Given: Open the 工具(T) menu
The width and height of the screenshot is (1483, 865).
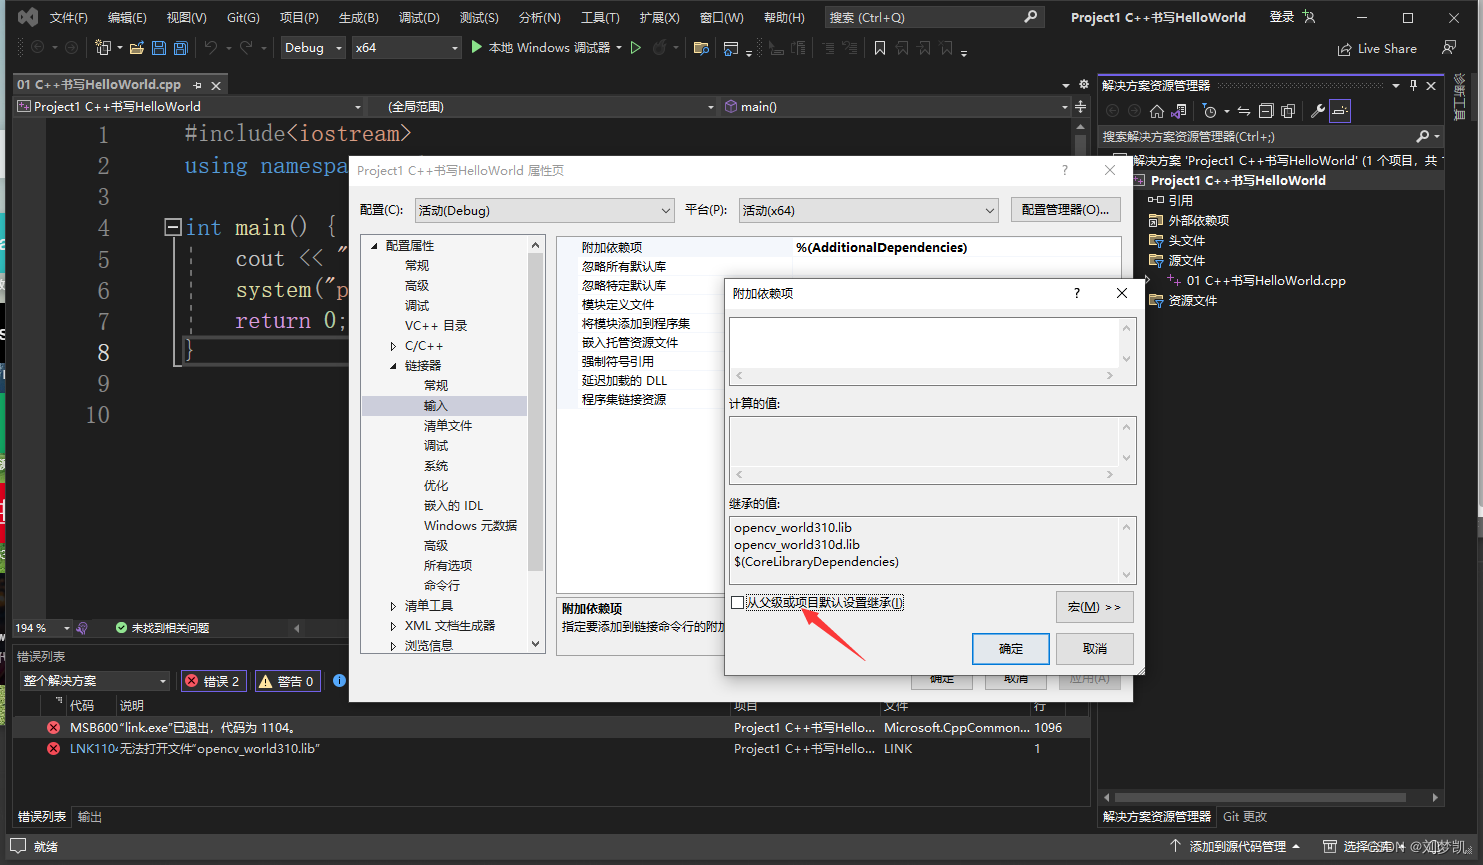Looking at the screenshot, I should [x=600, y=18].
